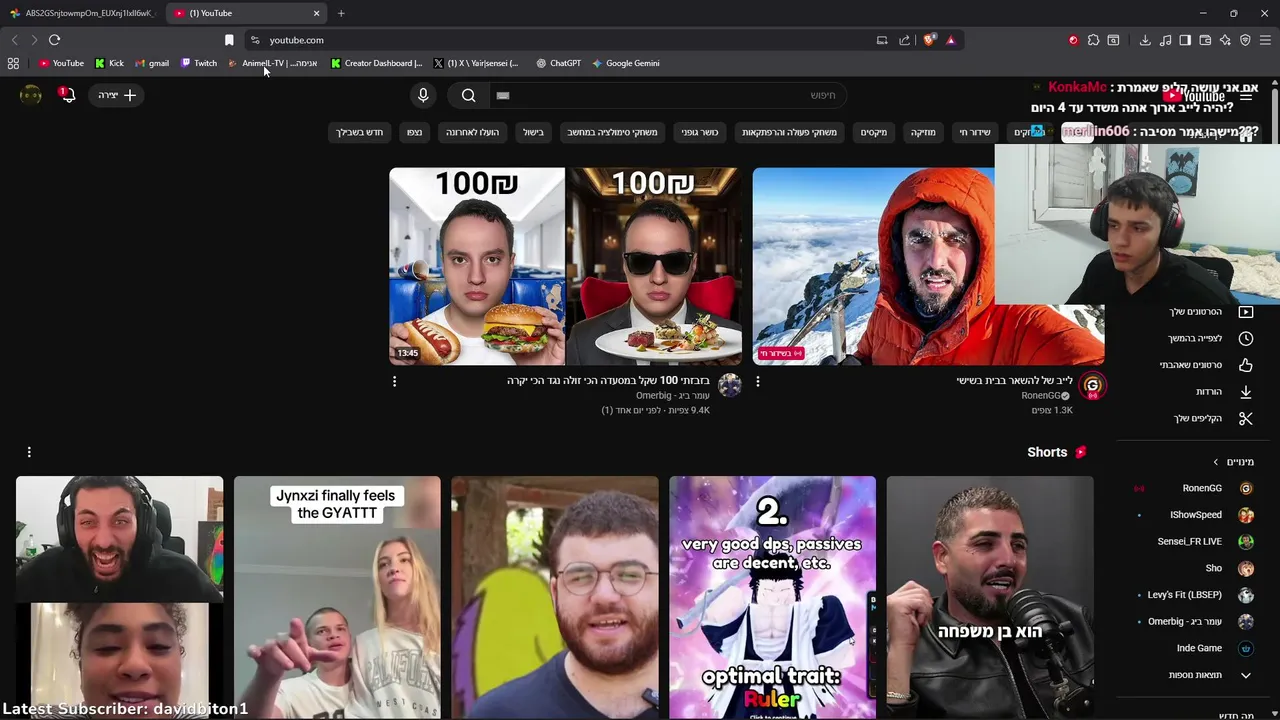Image resolution: width=1280 pixels, height=720 pixels.
Task: Toggle the browser sidebar panel icon
Action: point(1185,40)
